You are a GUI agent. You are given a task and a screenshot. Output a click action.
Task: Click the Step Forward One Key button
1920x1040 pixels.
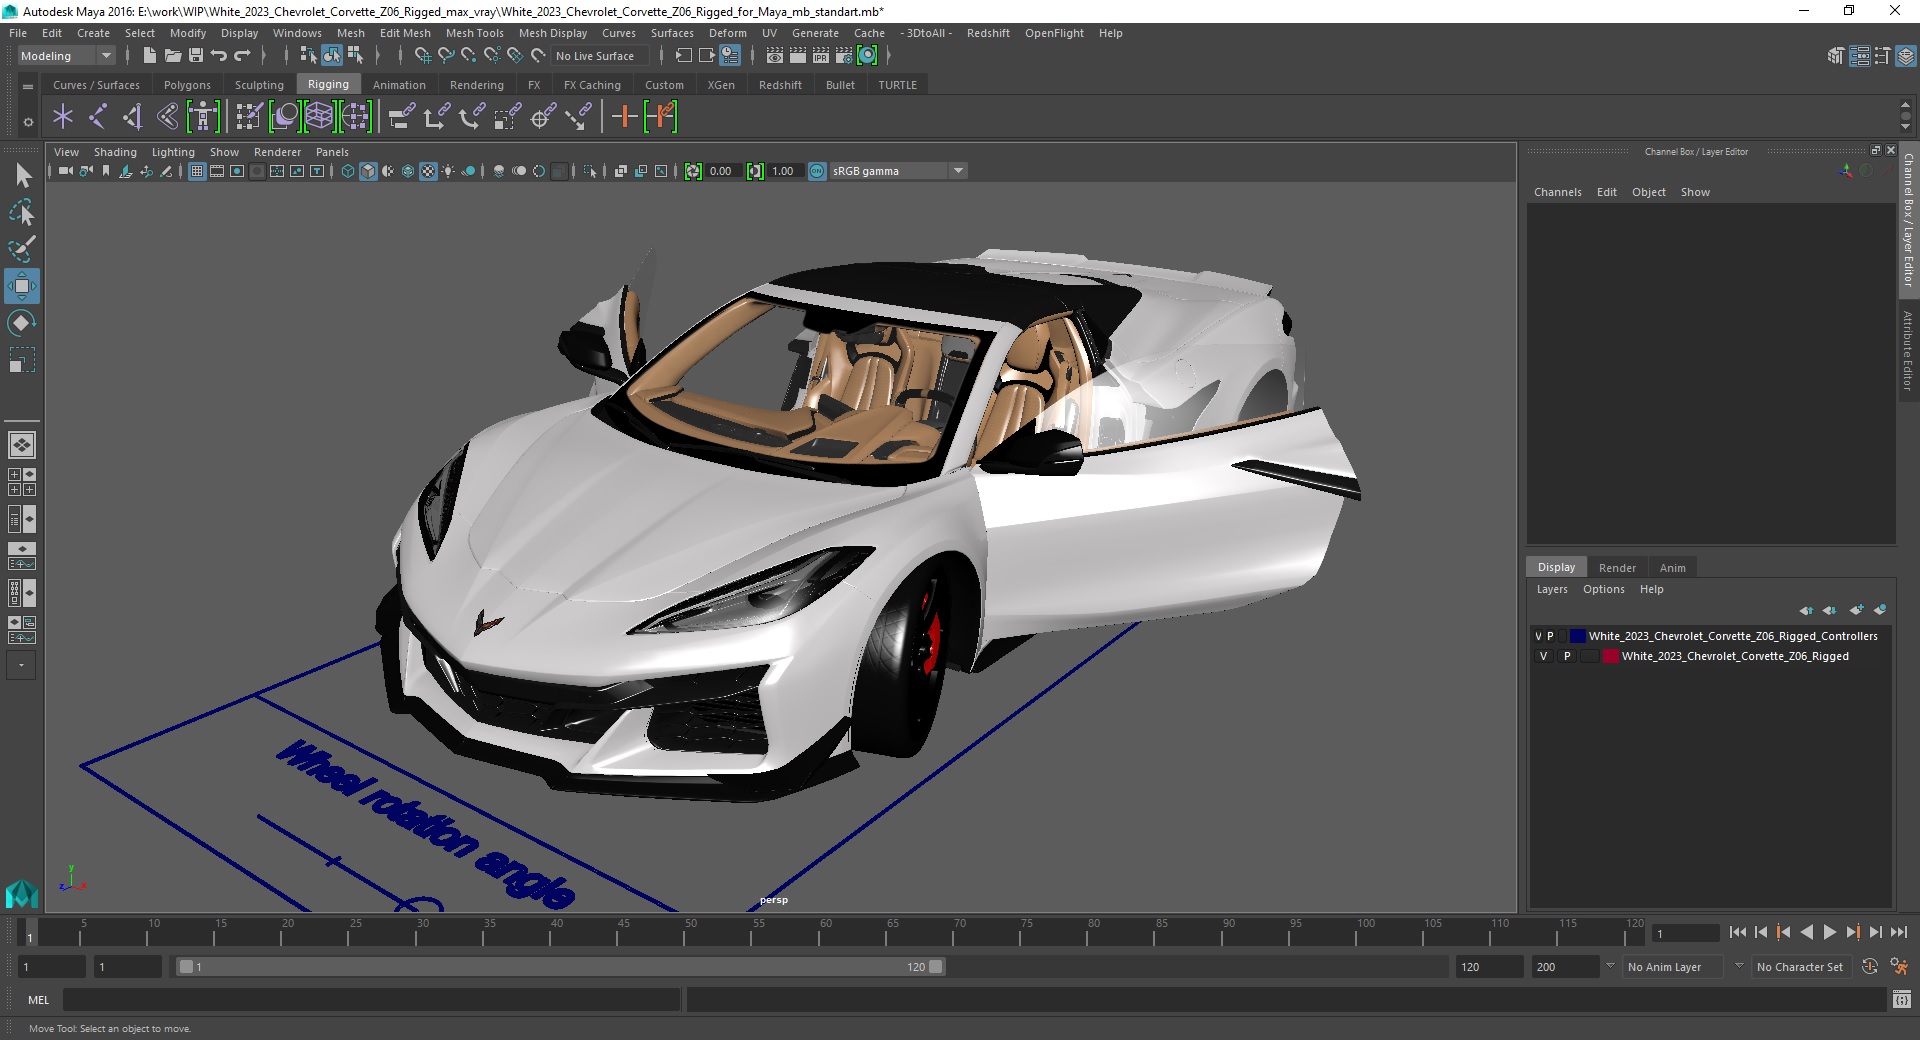click(x=1852, y=932)
